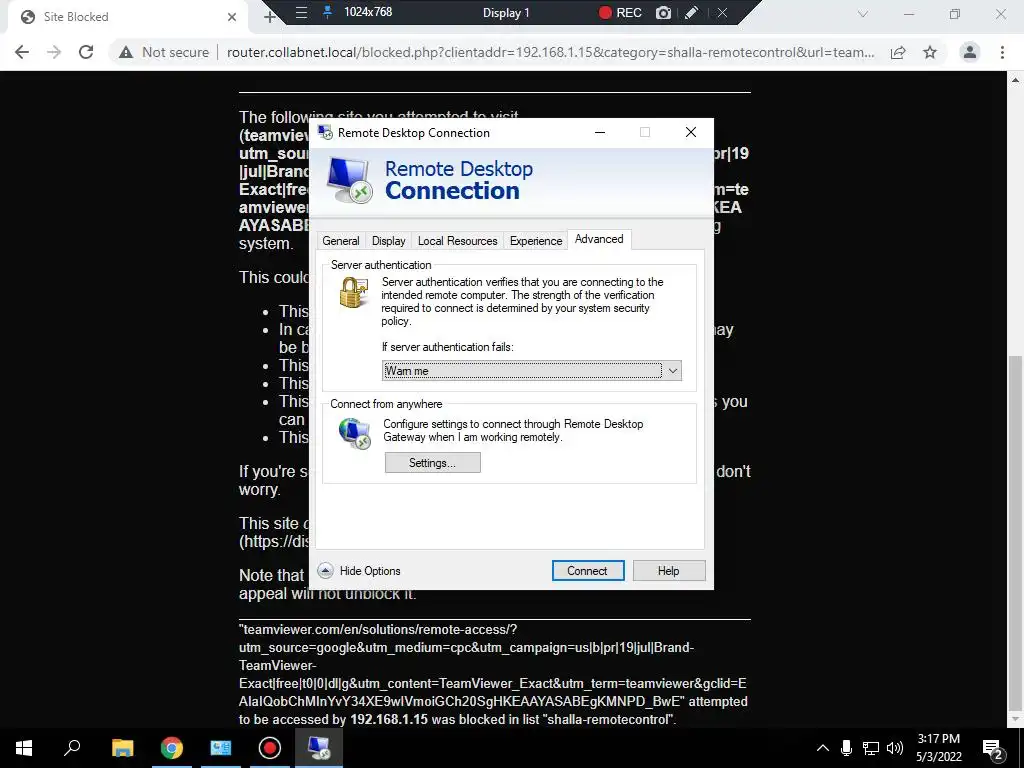
Task: Click the red record app taskbar icon
Action: pyautogui.click(x=270, y=748)
